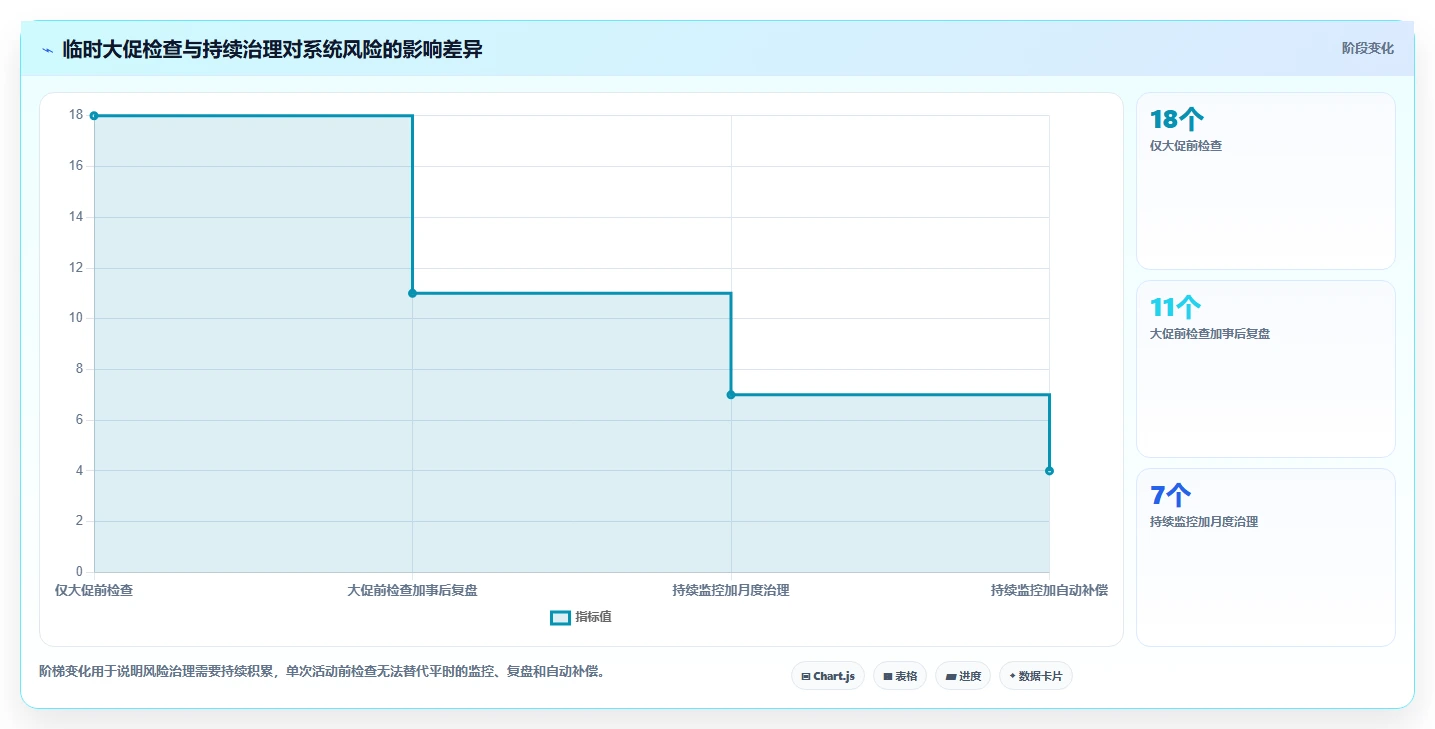Open the 11个 大促前检查加事后复盘 data card
This screenshot has width=1435, height=729.
coord(1265,369)
